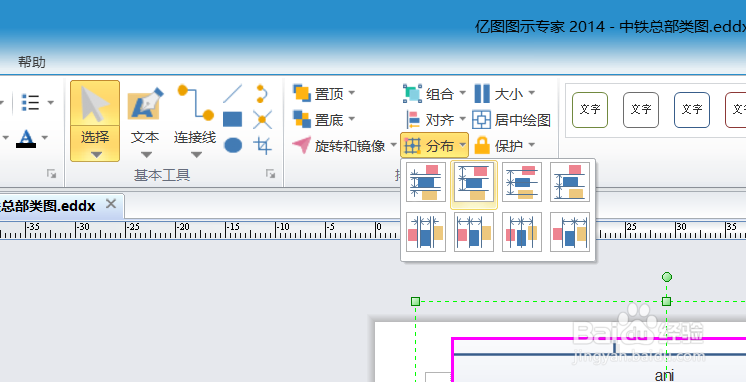
Task: Expand the 保护 dropdown arrow
Action: point(532,145)
